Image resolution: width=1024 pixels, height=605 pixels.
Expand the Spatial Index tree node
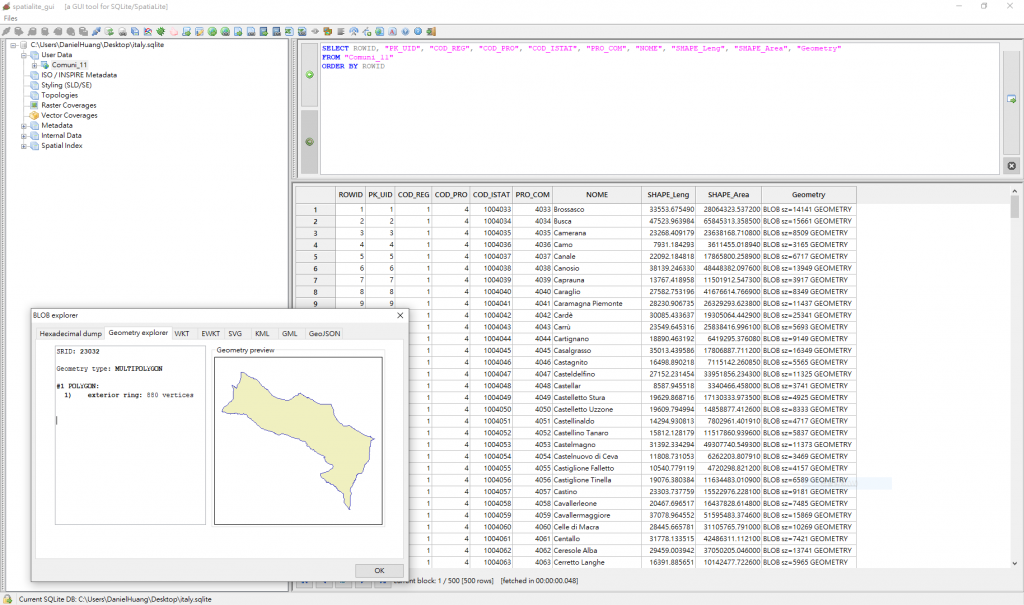[24, 146]
